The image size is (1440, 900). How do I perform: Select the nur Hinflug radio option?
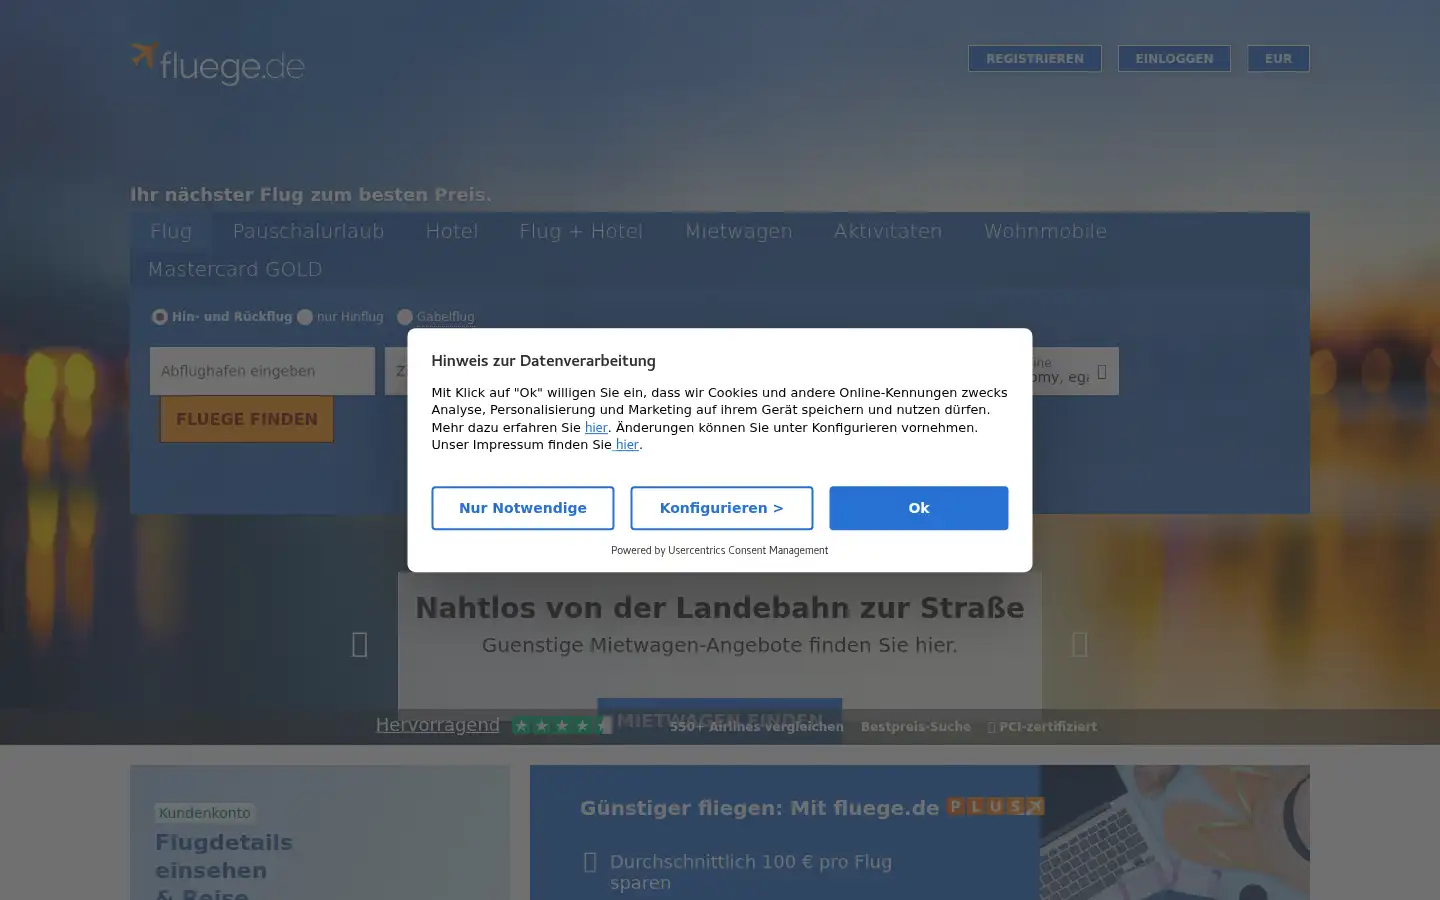tap(305, 317)
